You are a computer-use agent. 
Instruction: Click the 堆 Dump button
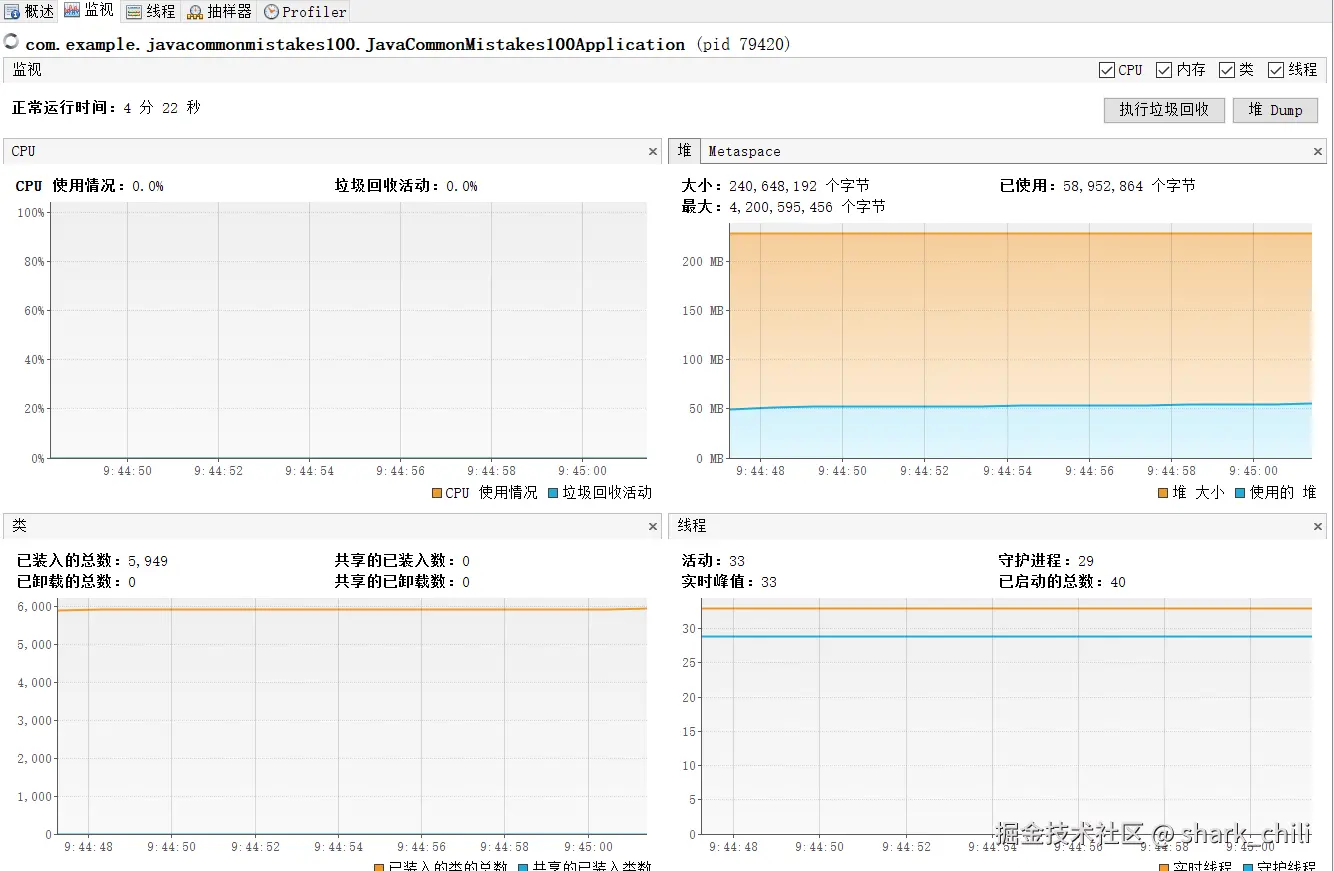click(x=1275, y=110)
